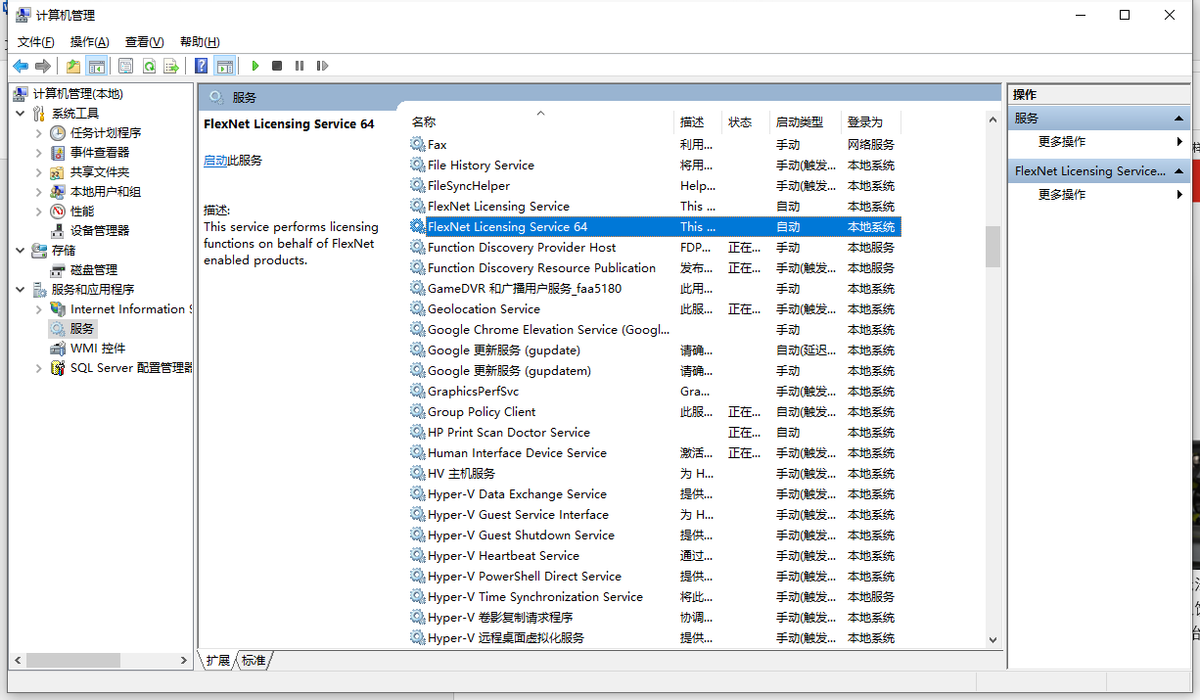Click the Up One Level folder icon
This screenshot has width=1200, height=700.
point(73,66)
